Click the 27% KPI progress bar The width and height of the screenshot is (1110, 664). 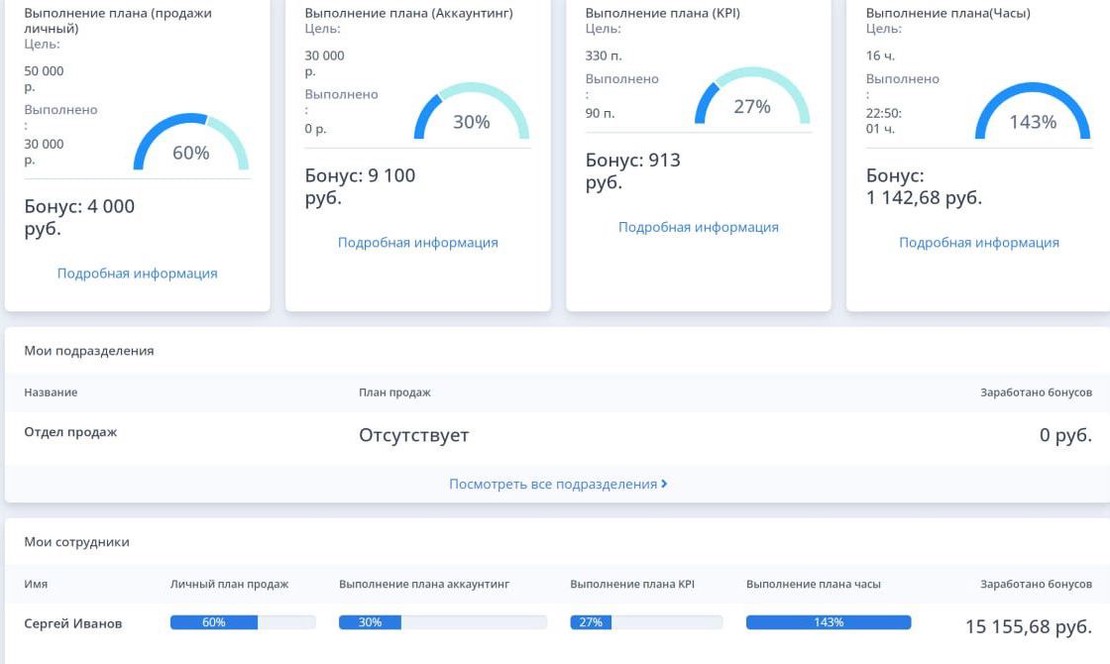(646, 622)
